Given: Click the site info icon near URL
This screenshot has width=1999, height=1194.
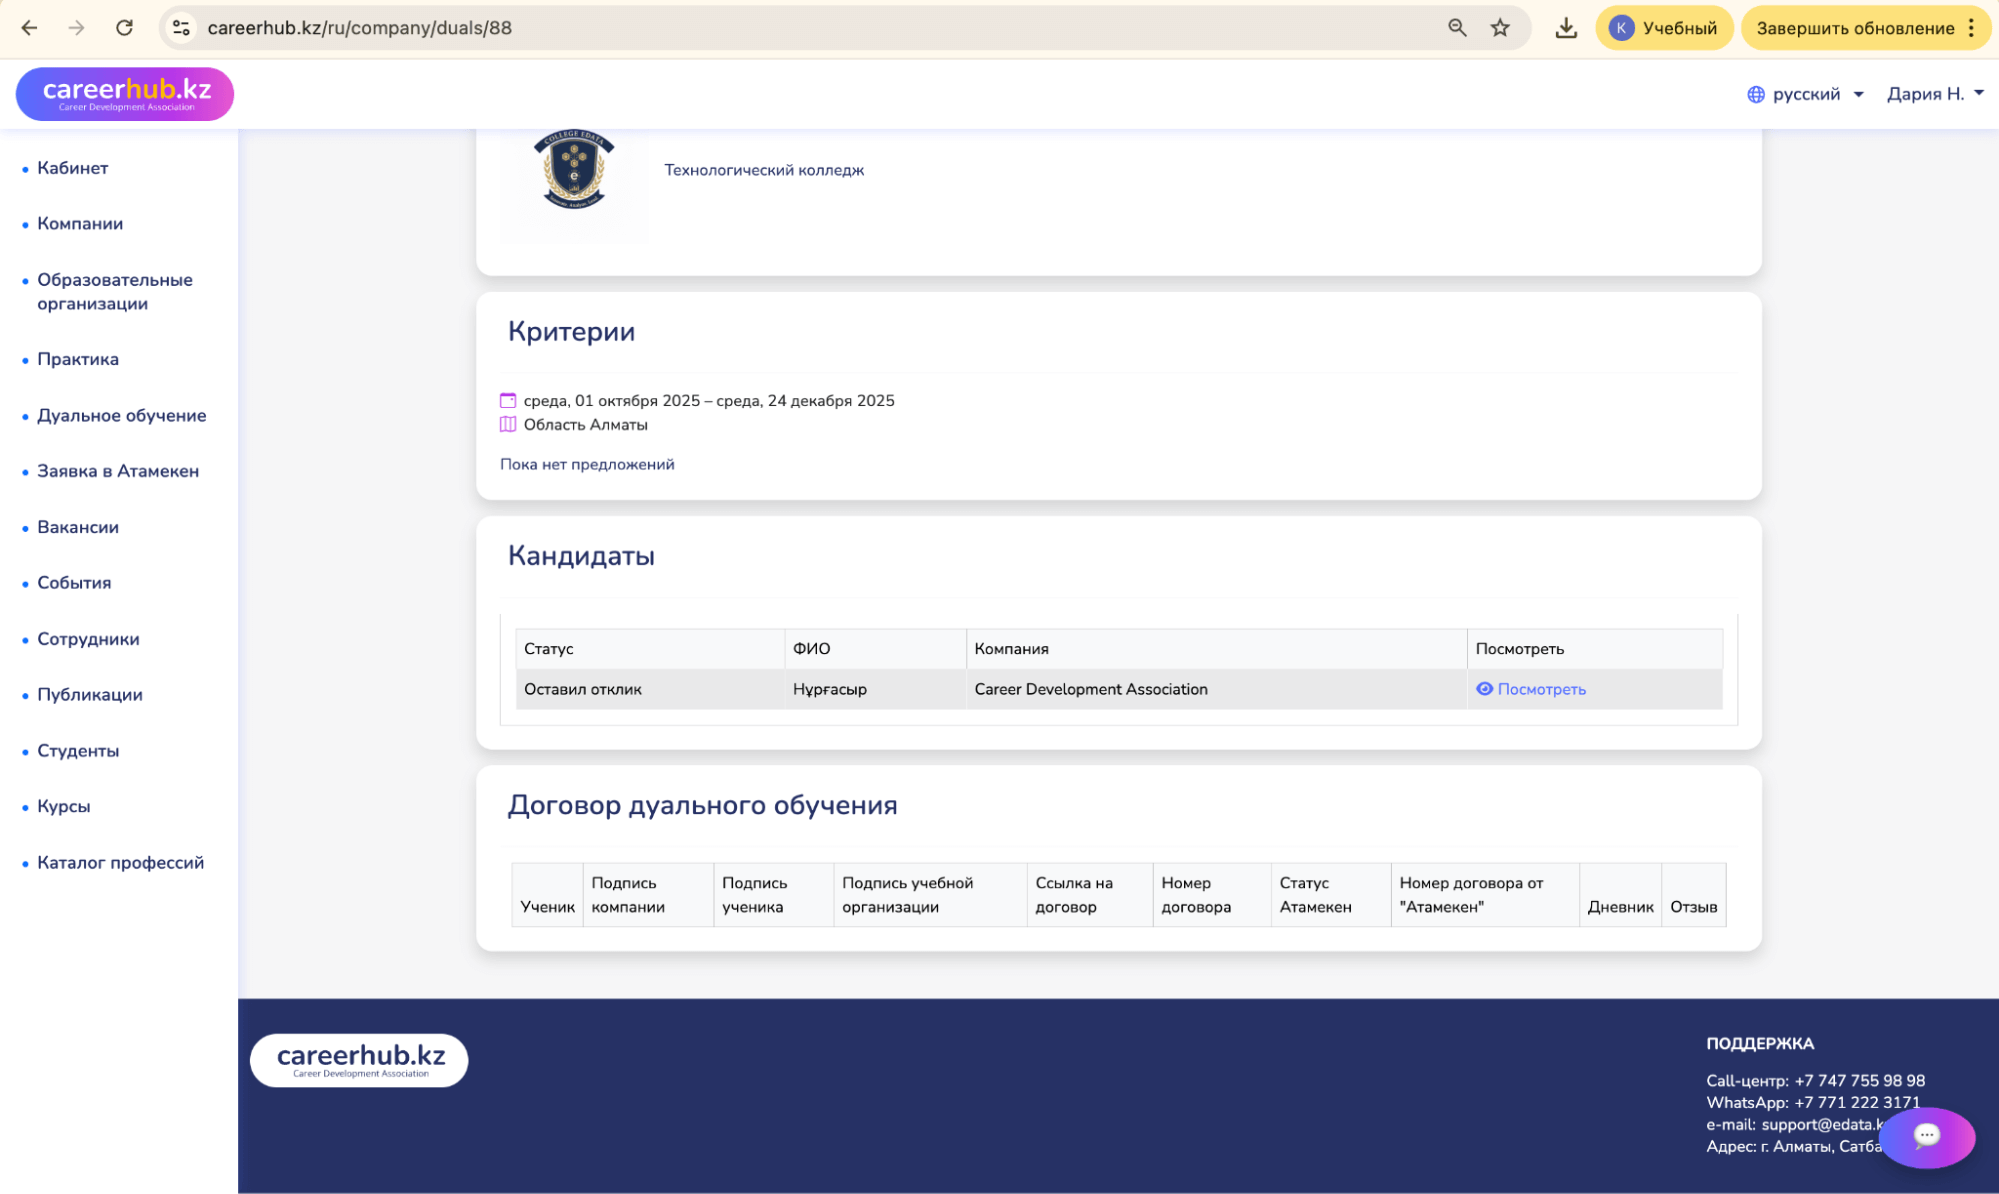Looking at the screenshot, I should [x=181, y=28].
